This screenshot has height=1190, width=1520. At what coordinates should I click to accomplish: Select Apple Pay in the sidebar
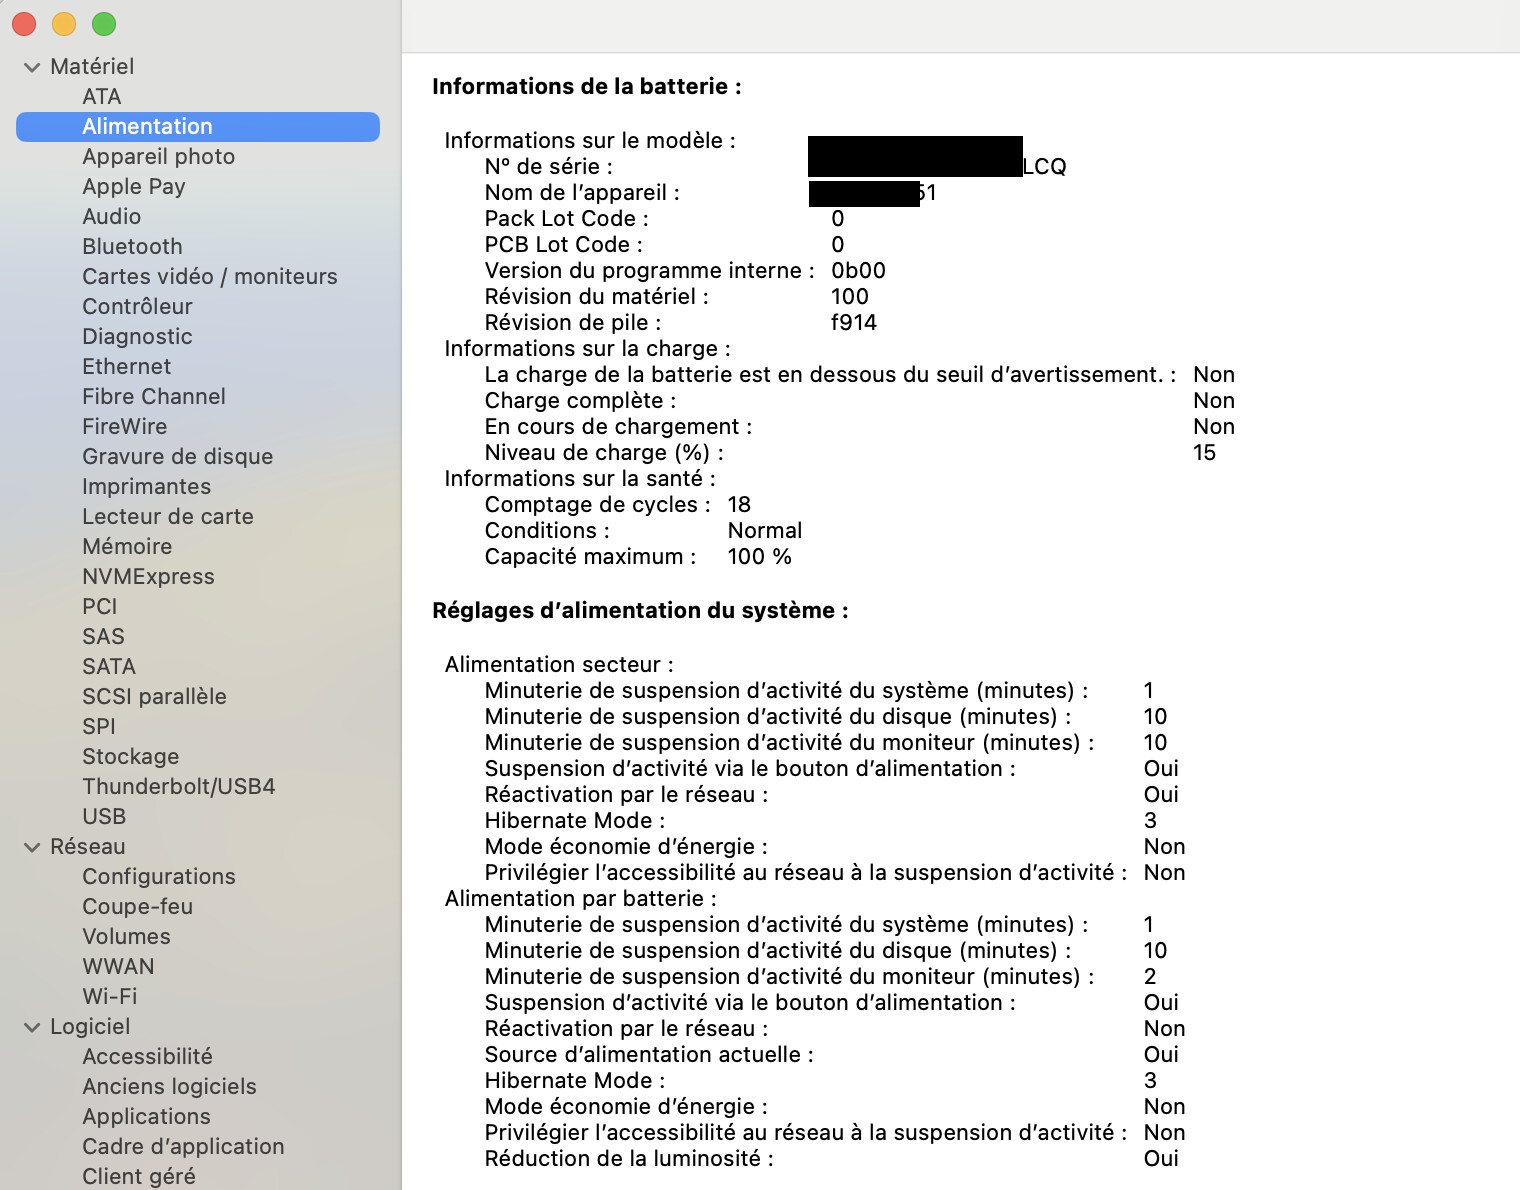tap(133, 186)
